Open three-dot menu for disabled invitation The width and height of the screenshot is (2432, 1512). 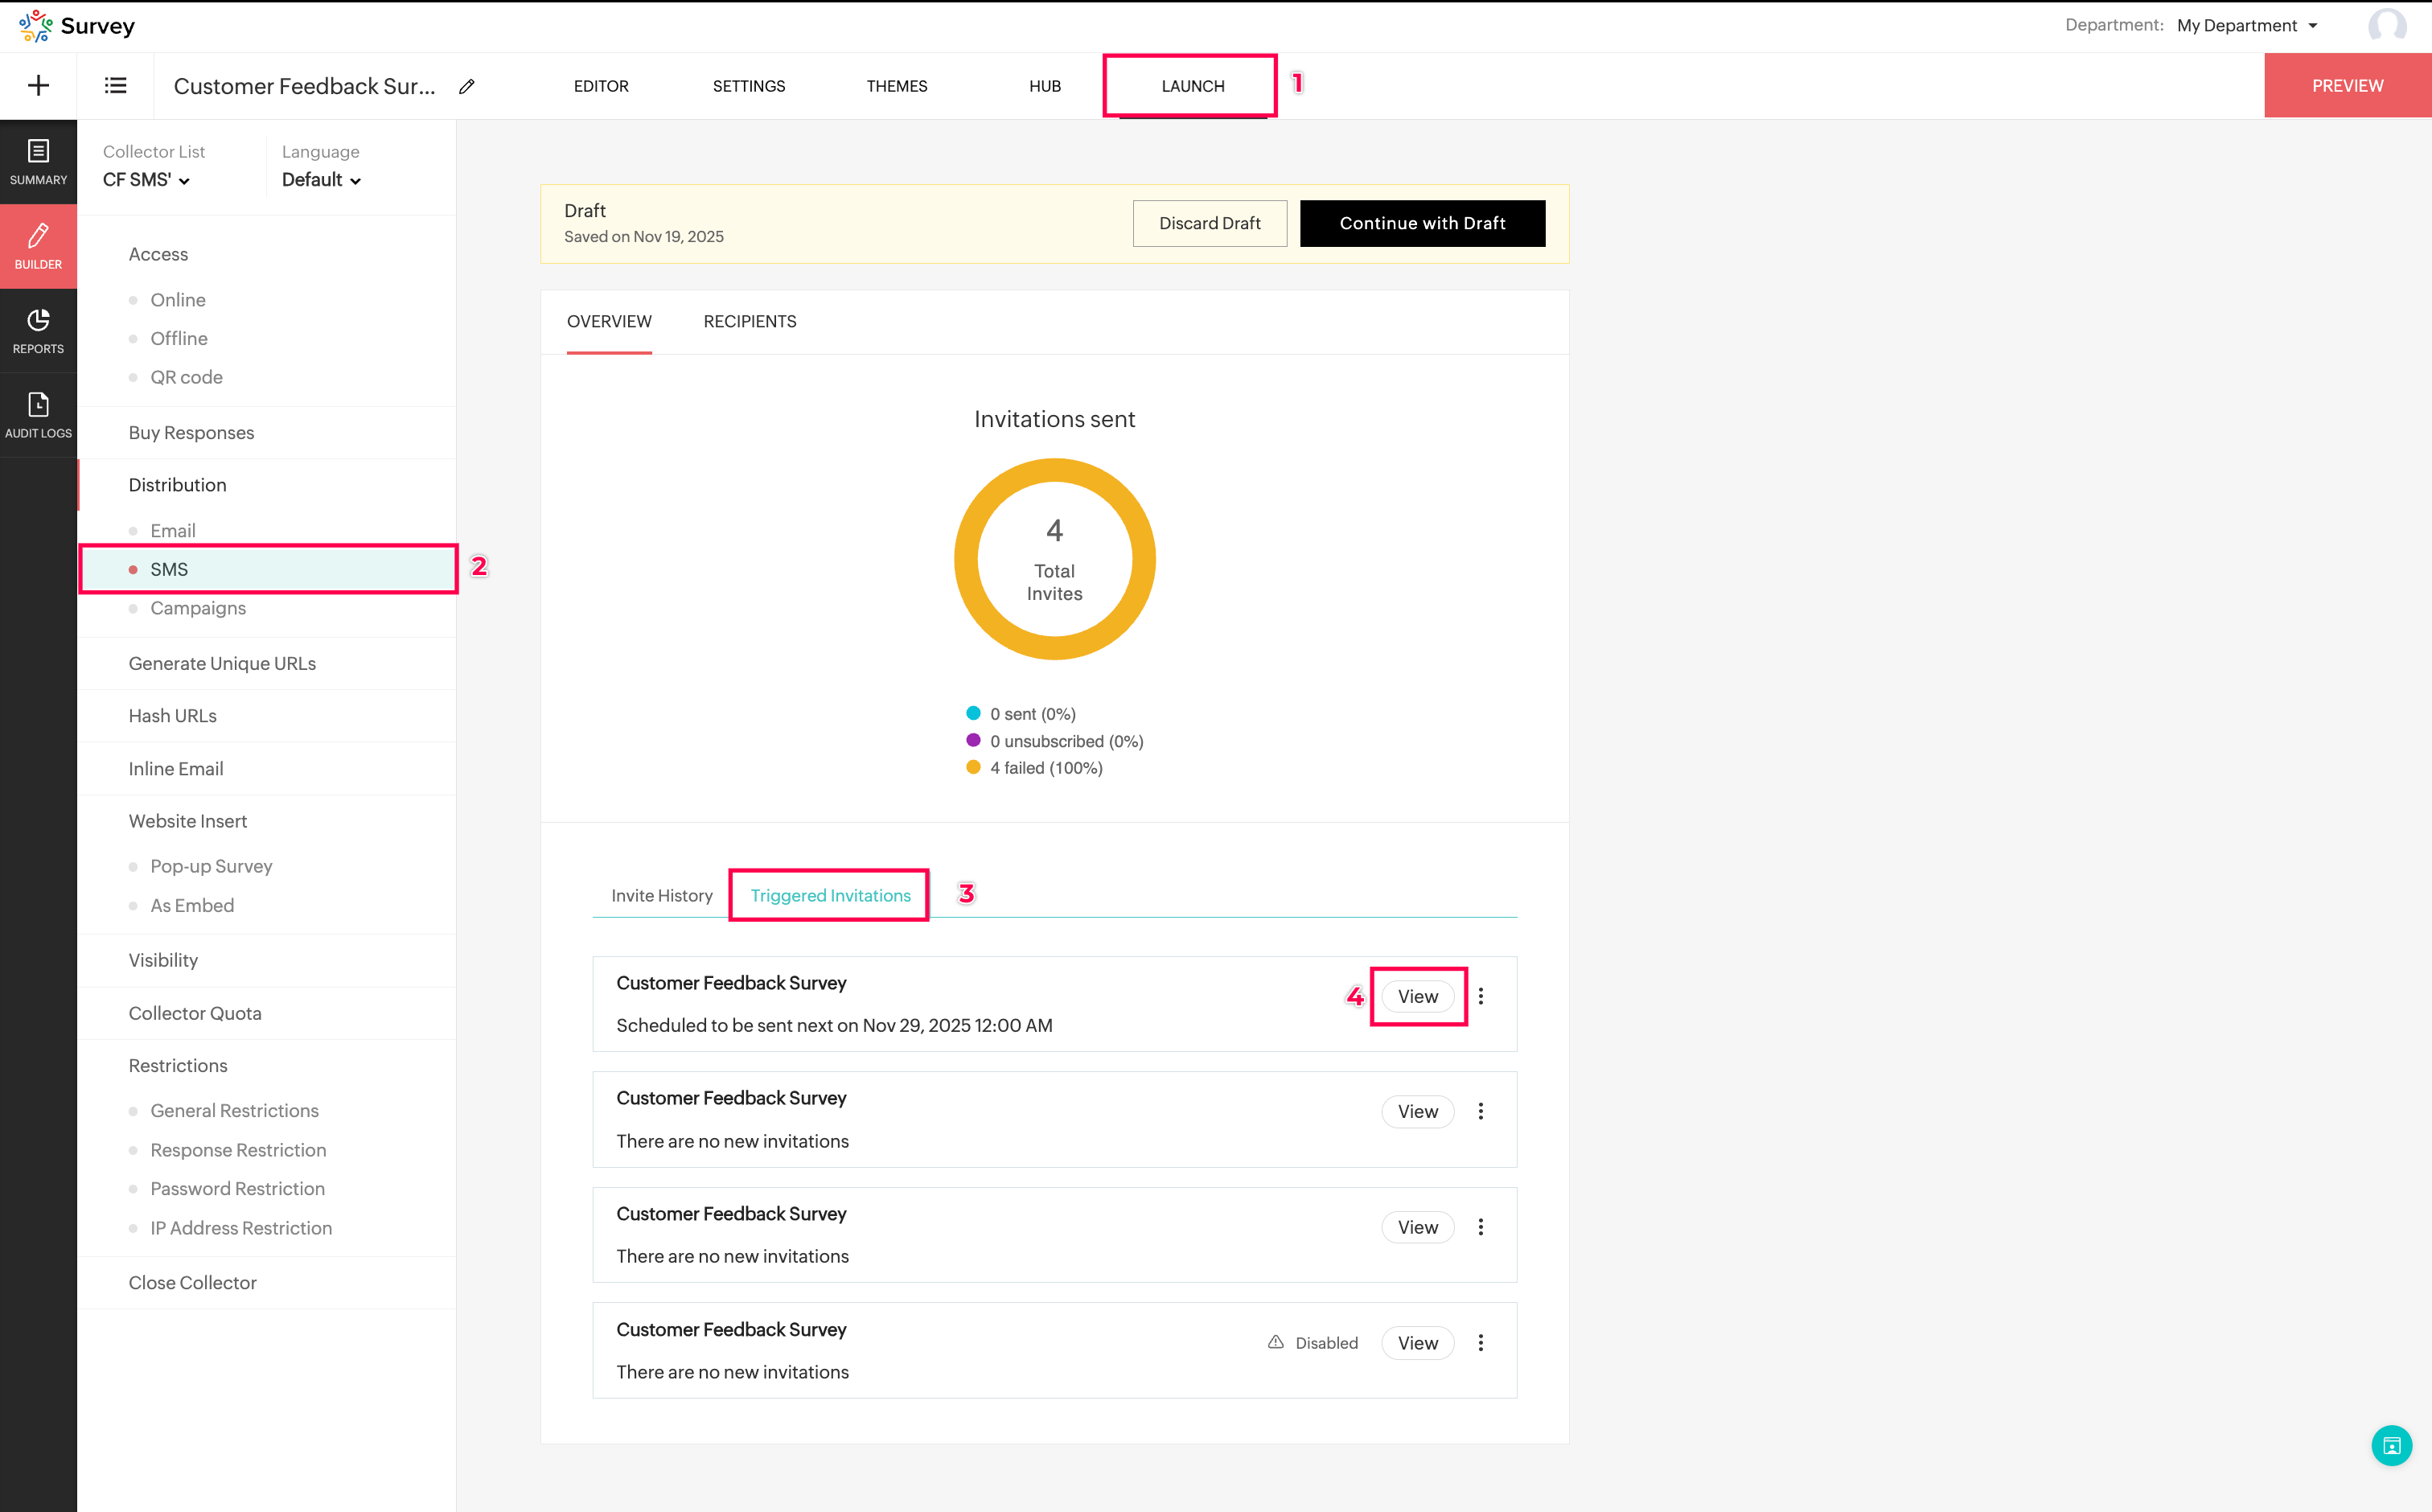1480,1343
